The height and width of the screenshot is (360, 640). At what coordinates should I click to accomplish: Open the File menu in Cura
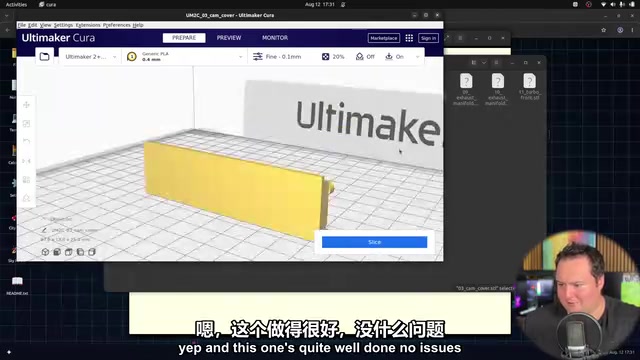click(x=22, y=25)
